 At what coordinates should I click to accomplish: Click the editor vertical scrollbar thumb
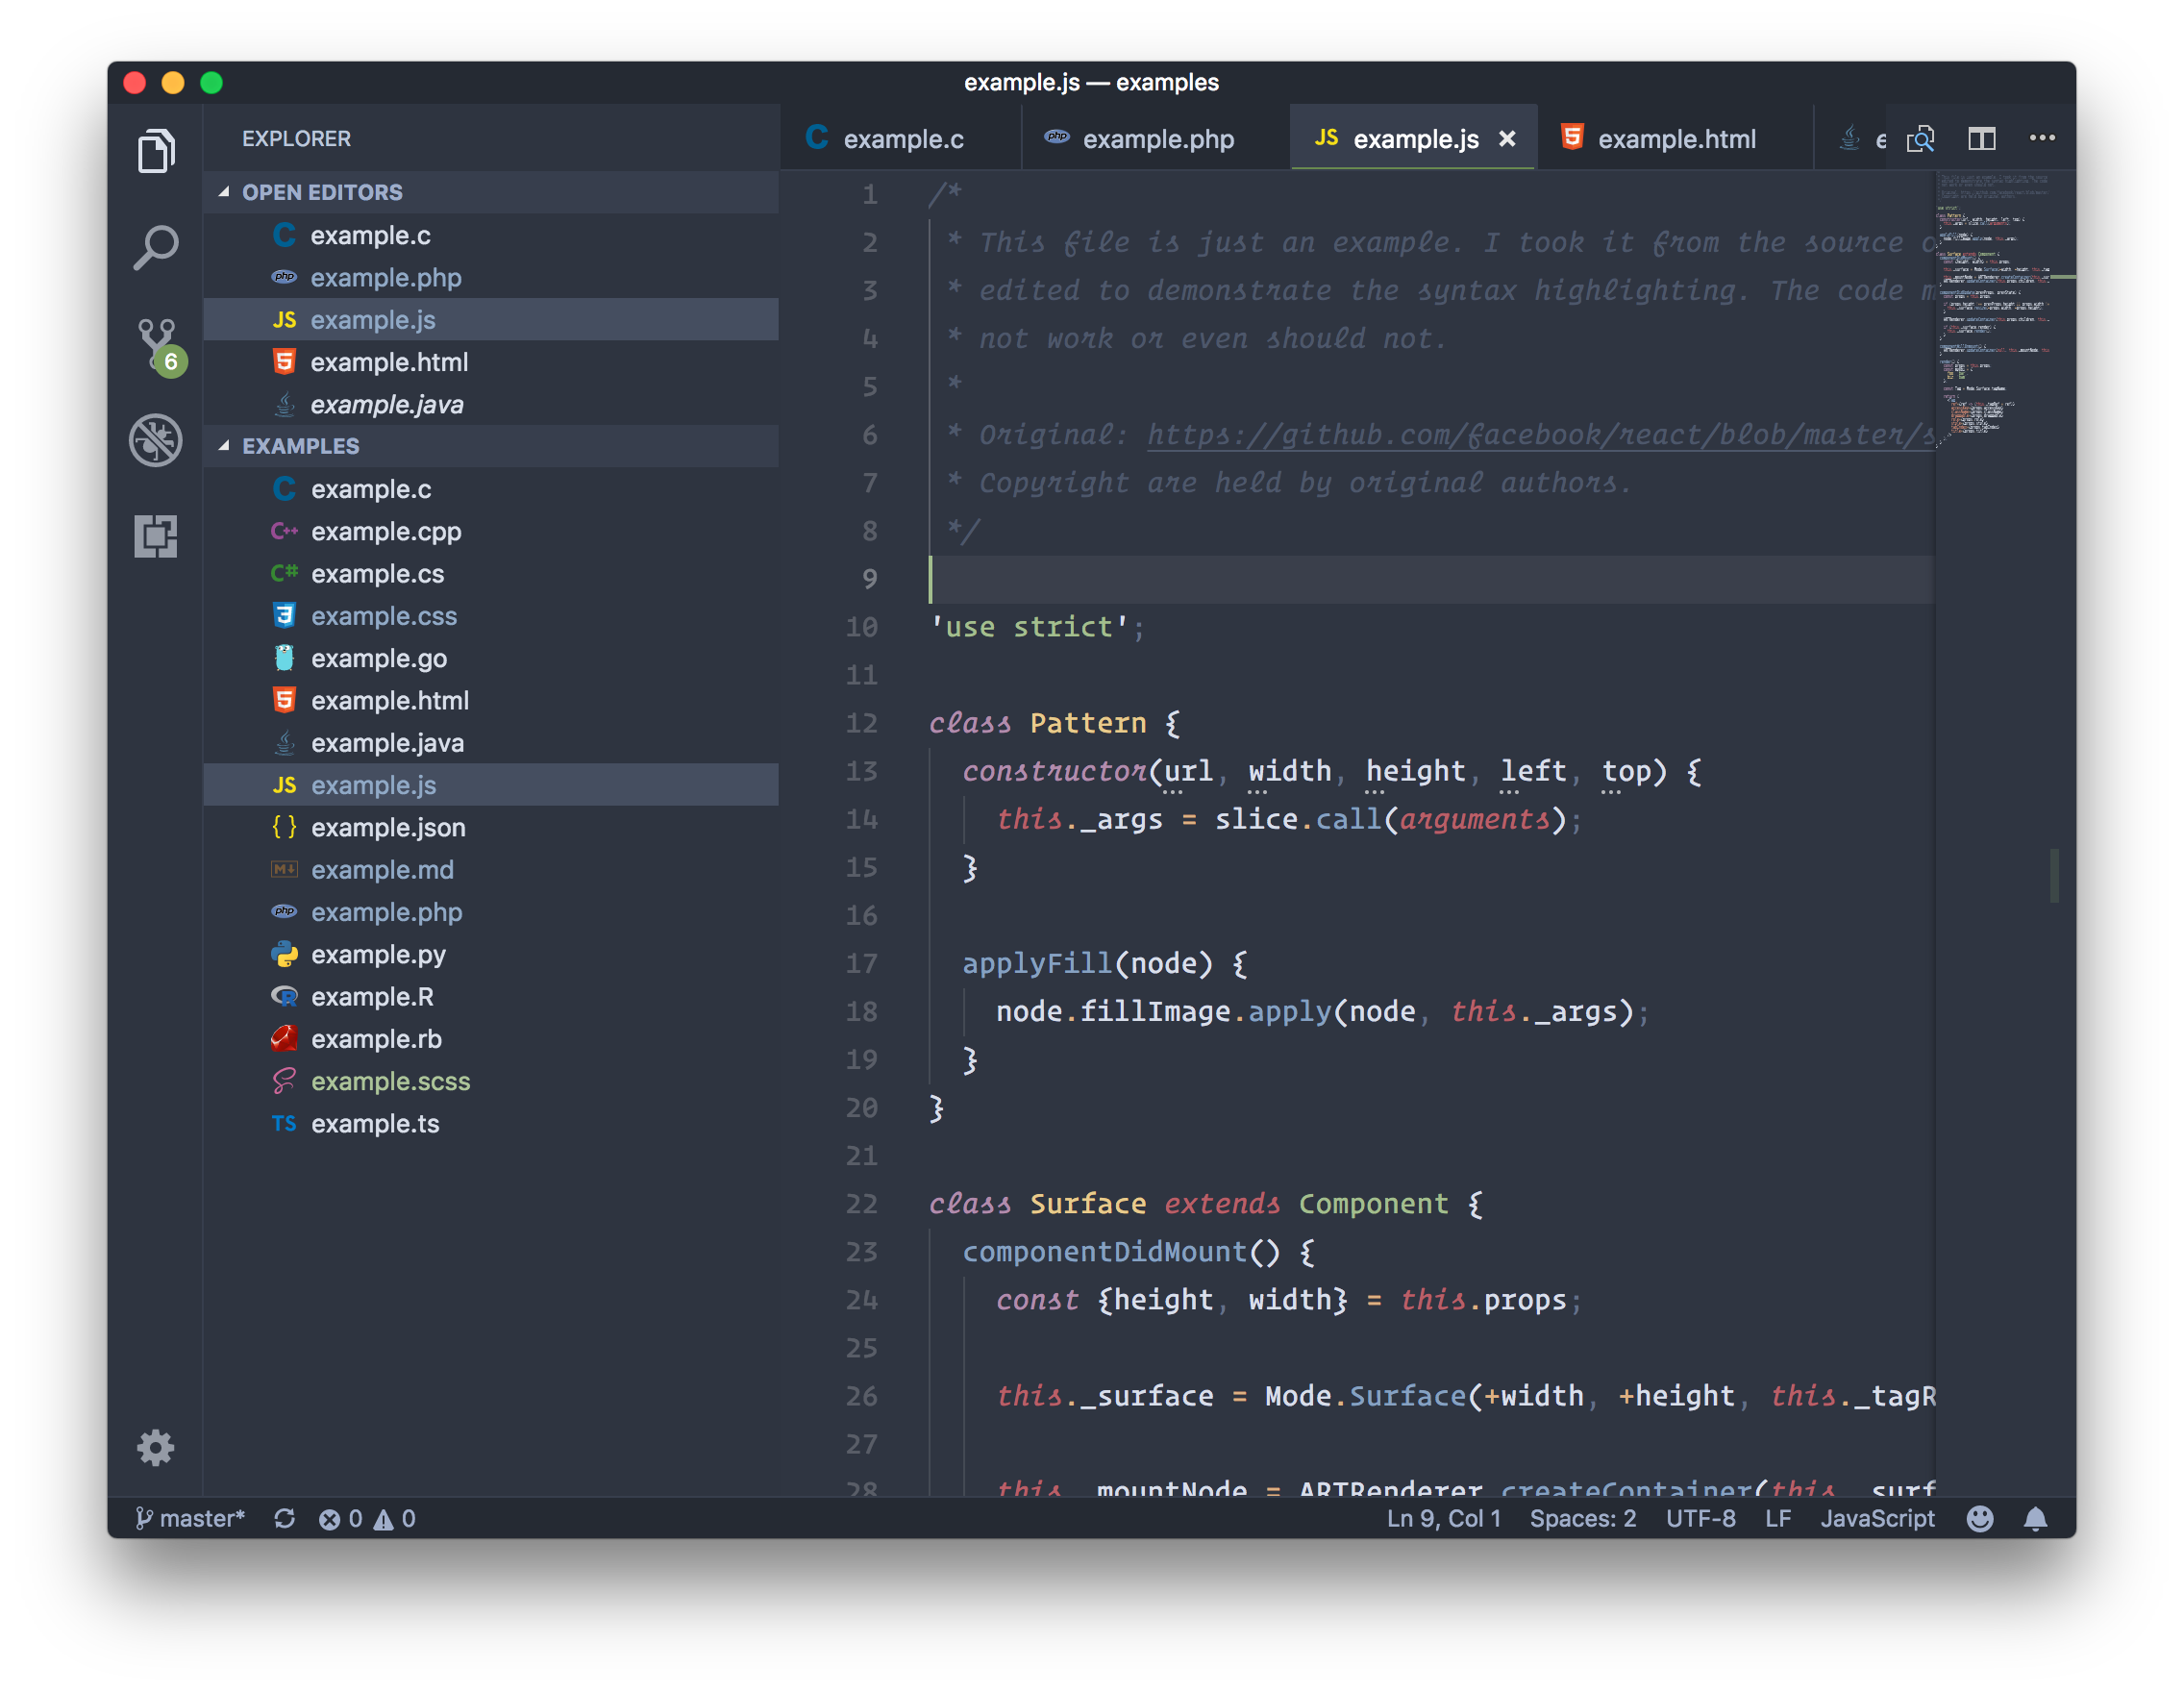[2054, 875]
